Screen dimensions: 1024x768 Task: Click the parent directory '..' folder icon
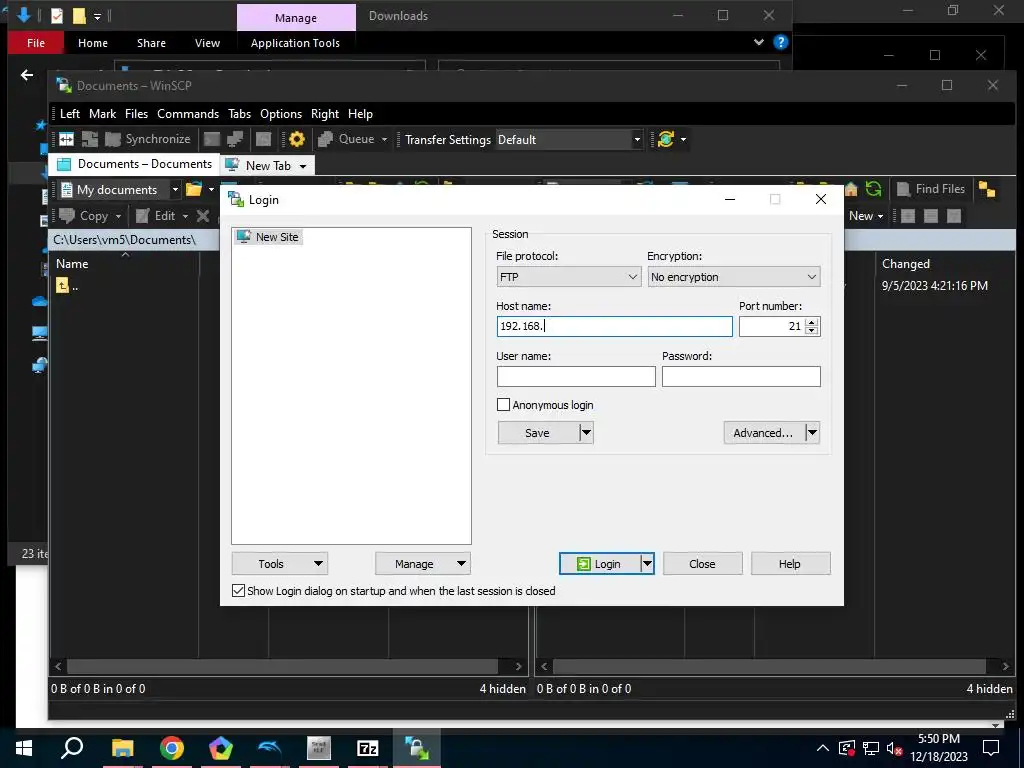[62, 285]
